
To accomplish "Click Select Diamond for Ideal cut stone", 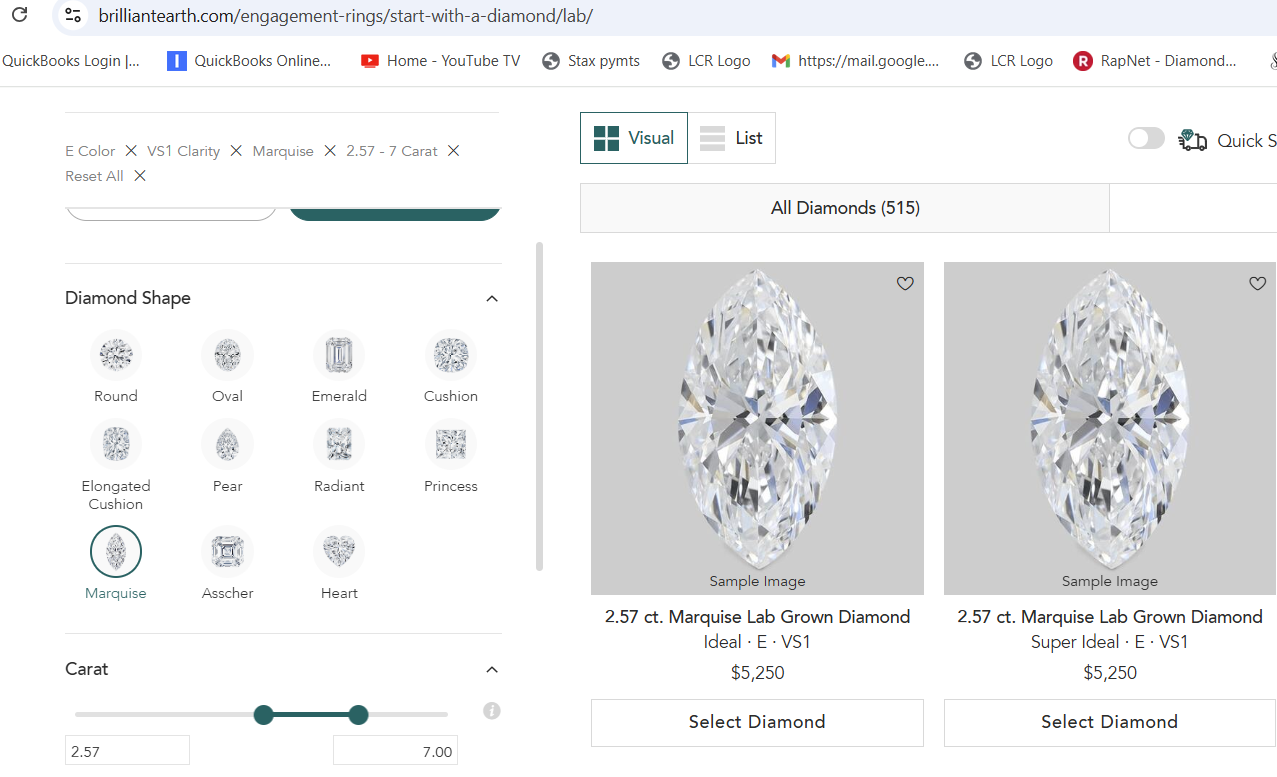I will coord(757,722).
